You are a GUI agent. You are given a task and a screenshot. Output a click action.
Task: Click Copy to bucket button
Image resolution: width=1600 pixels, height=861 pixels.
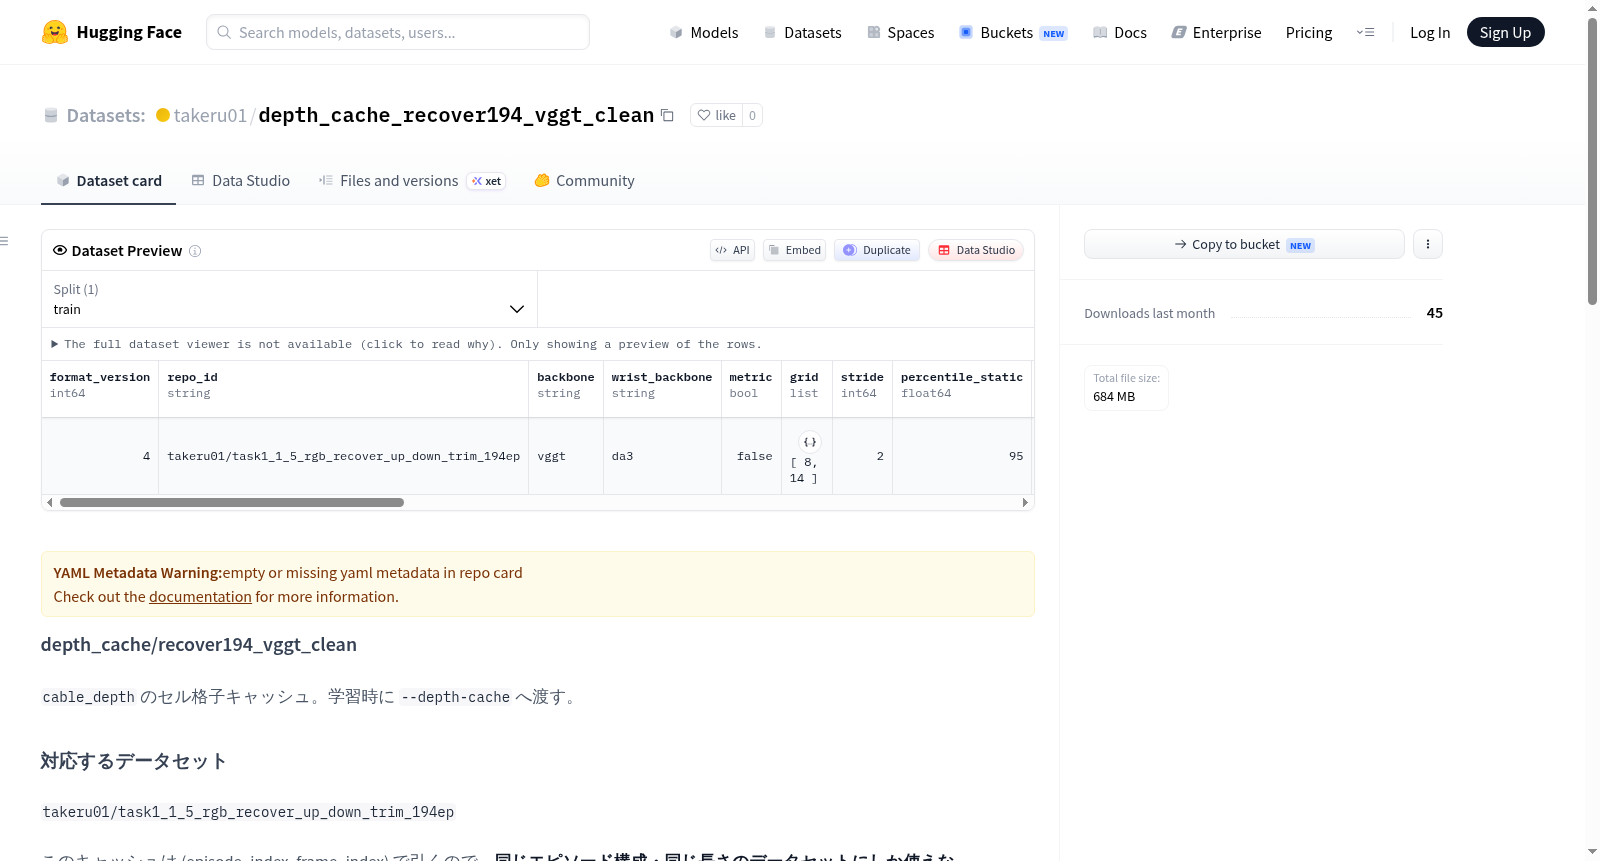click(1244, 244)
